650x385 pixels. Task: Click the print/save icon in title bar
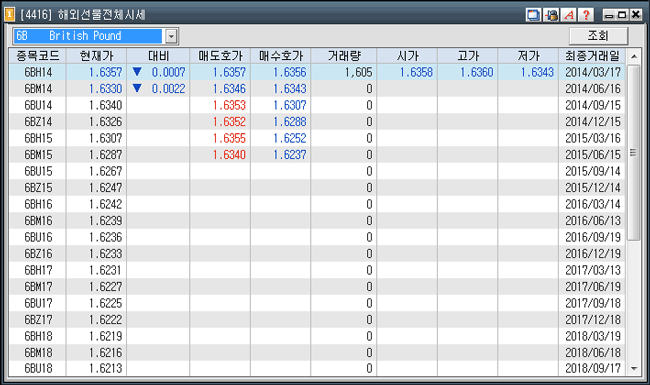[551, 15]
